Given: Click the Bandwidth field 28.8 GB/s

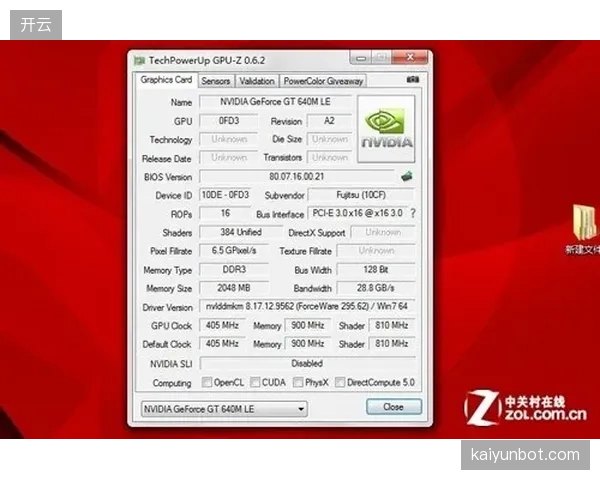Looking at the screenshot, I should [x=375, y=288].
